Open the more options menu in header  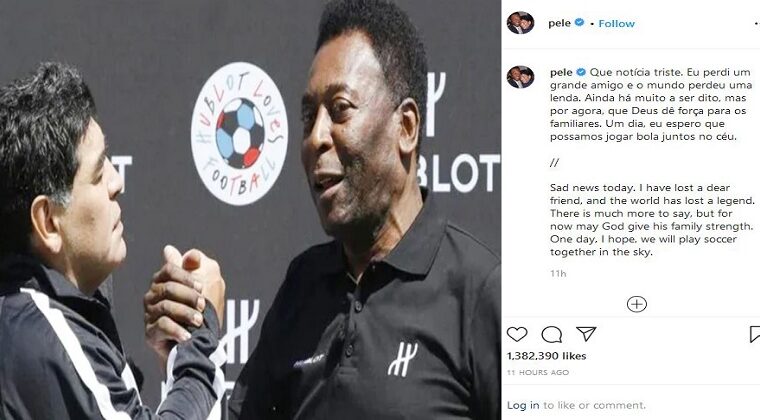click(756, 23)
